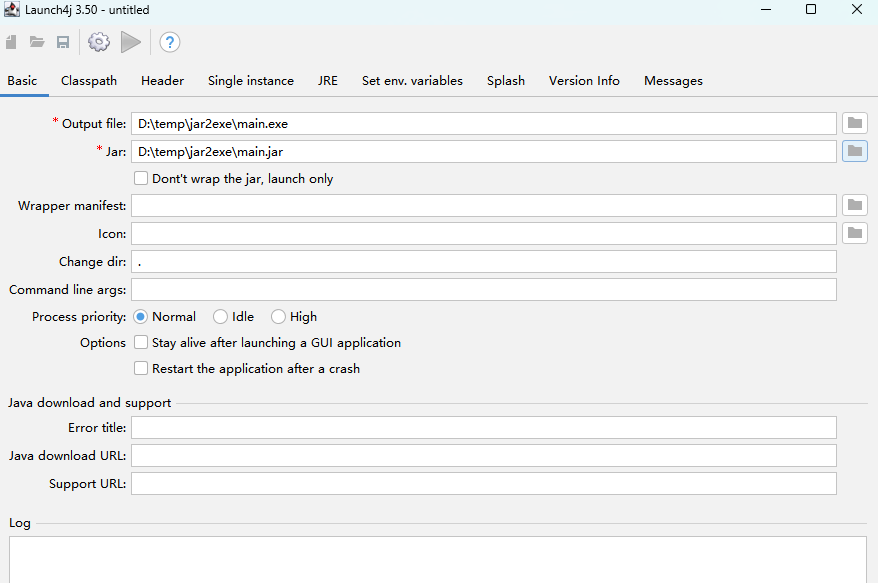
Task: Build the wrapper with the gear icon
Action: tap(99, 42)
